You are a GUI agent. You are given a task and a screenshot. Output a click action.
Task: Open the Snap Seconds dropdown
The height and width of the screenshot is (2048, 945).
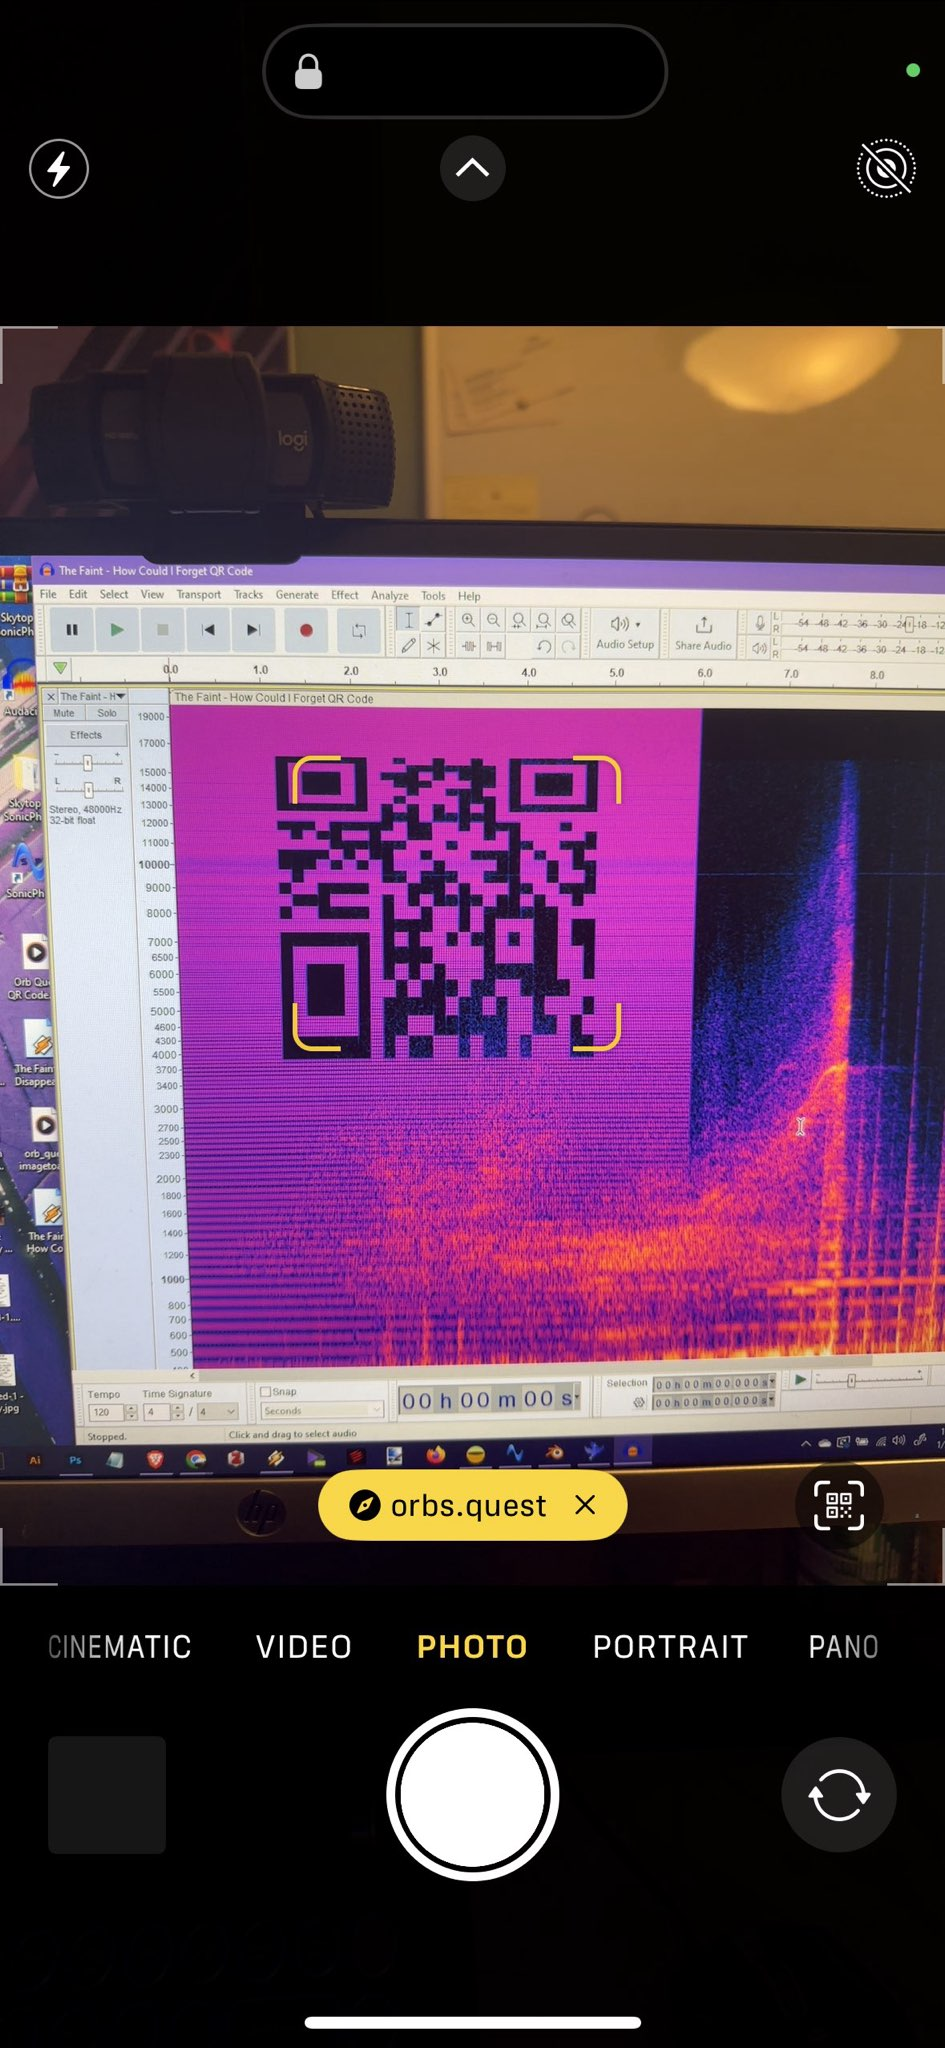click(321, 1411)
